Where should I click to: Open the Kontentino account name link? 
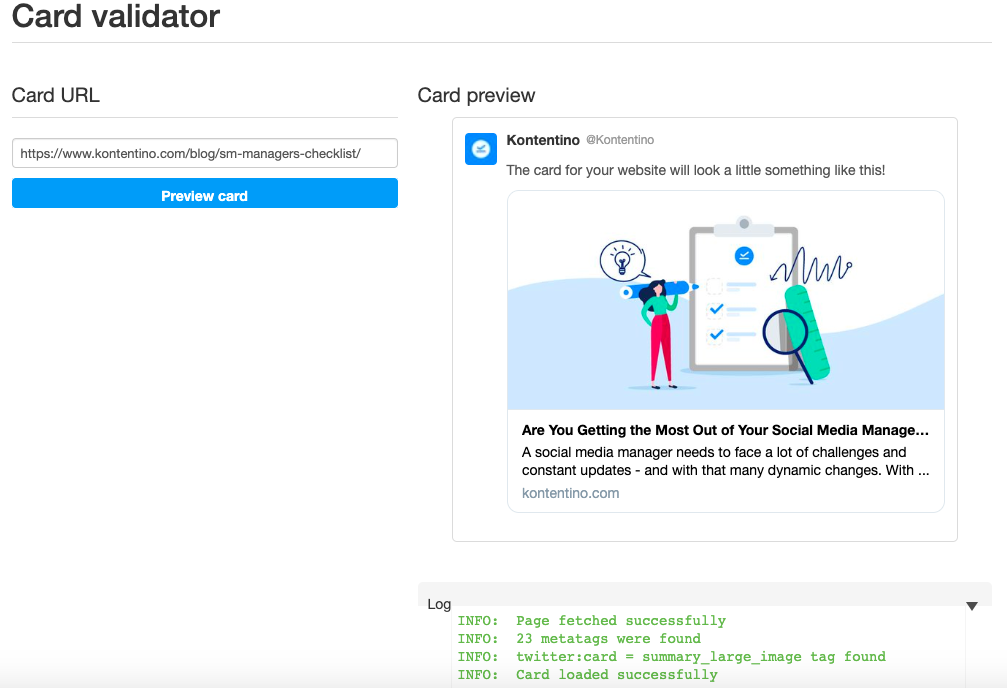(543, 140)
